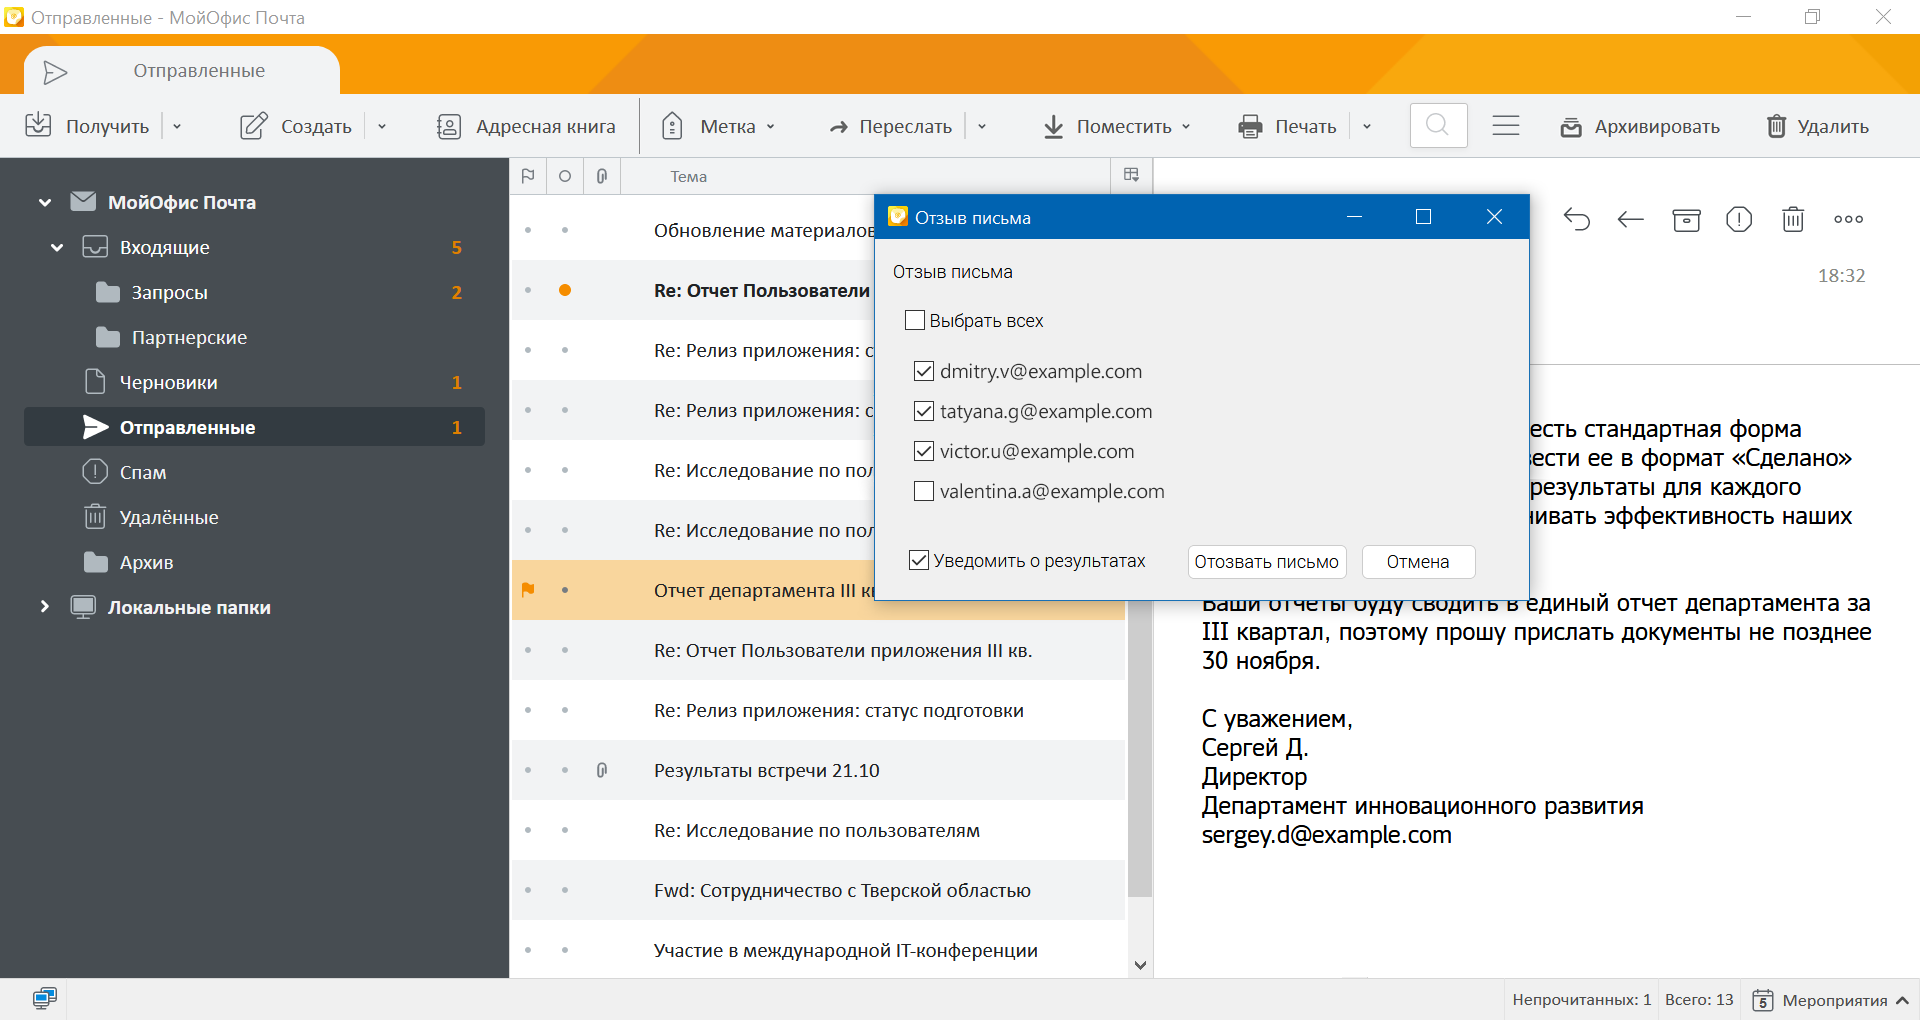Open the Переслать dropdown arrow

pyautogui.click(x=982, y=127)
